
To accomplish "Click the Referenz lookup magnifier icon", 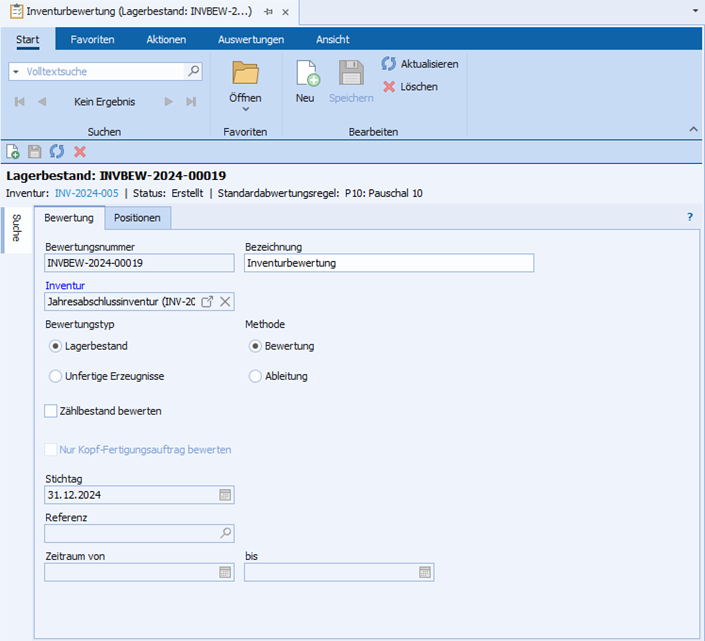I will [225, 534].
